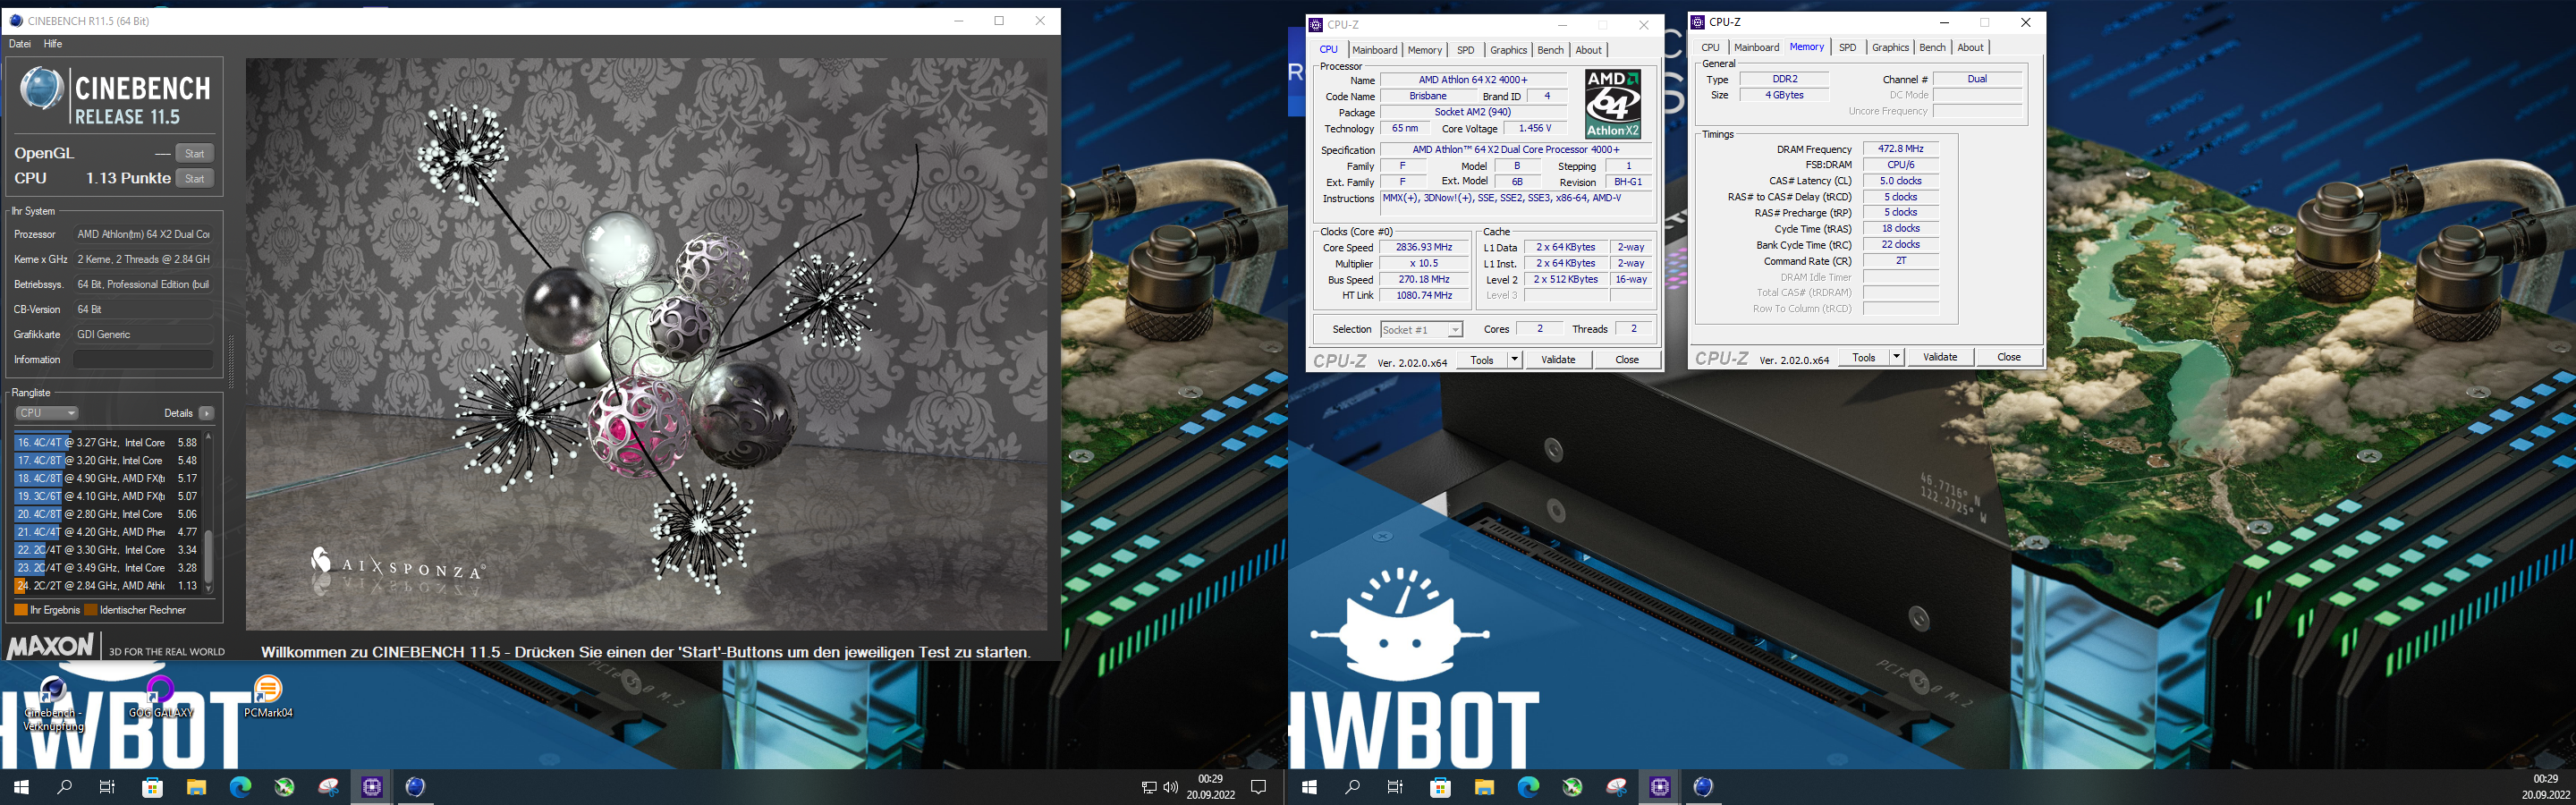Viewport: 2576px width, 805px height.
Task: Select ranking row 21 AMD Phenom 4.77
Action: click(107, 532)
